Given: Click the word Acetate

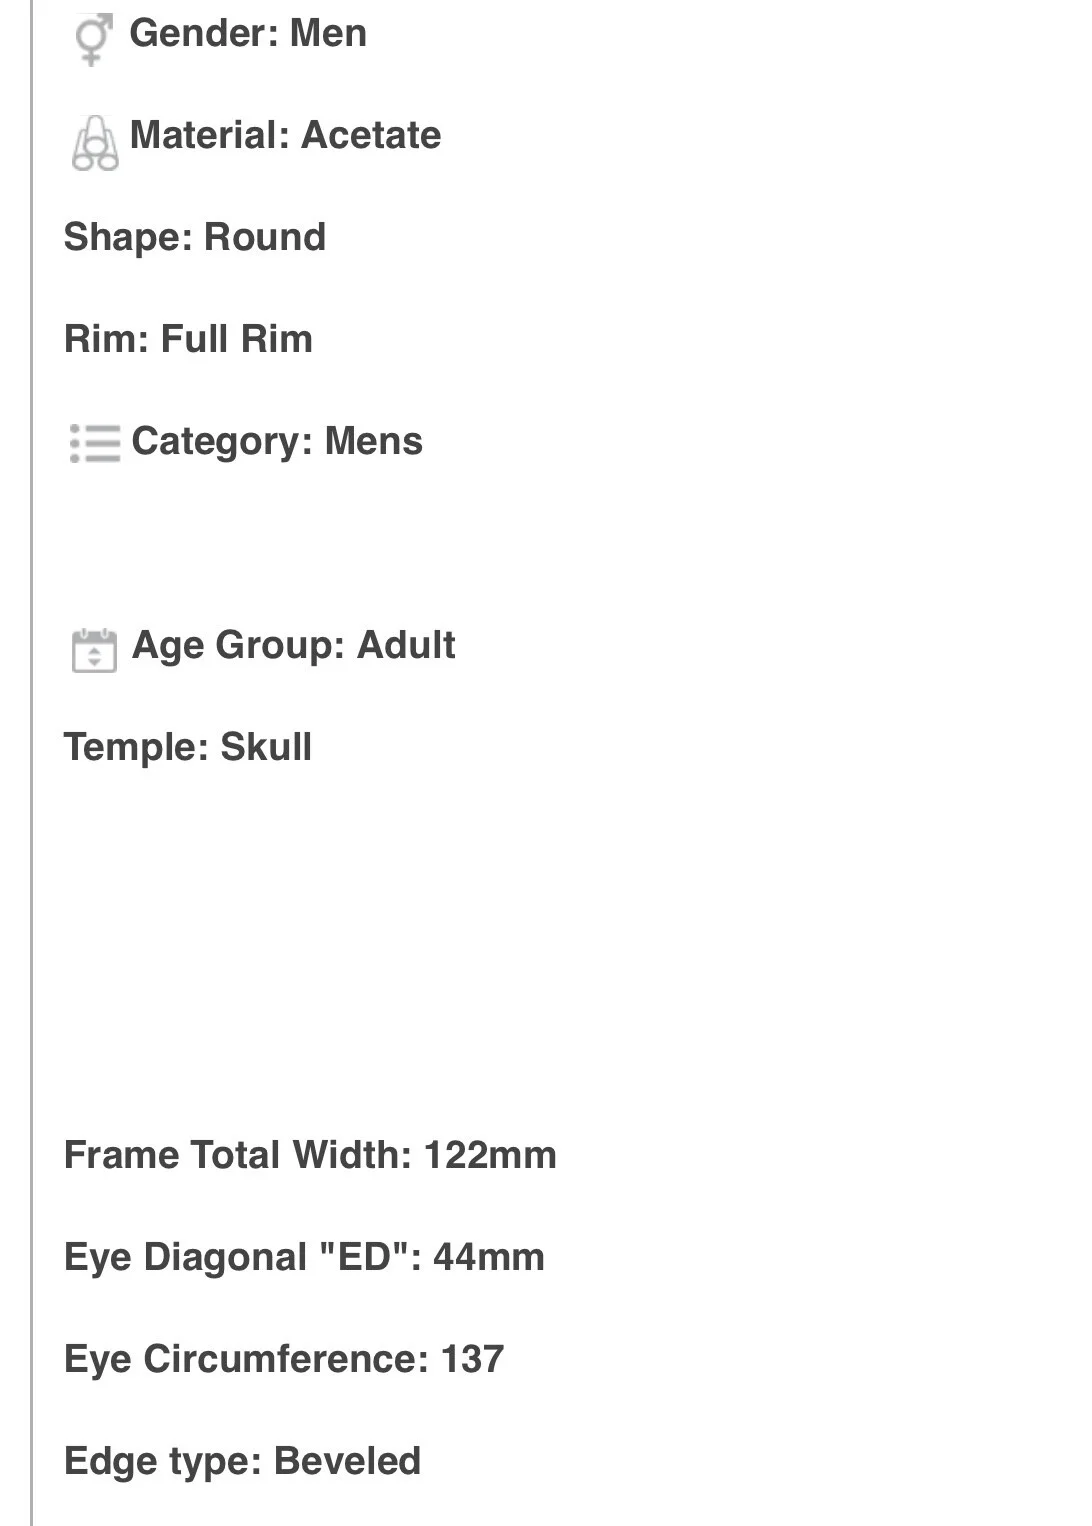Looking at the screenshot, I should pyautogui.click(x=371, y=135).
